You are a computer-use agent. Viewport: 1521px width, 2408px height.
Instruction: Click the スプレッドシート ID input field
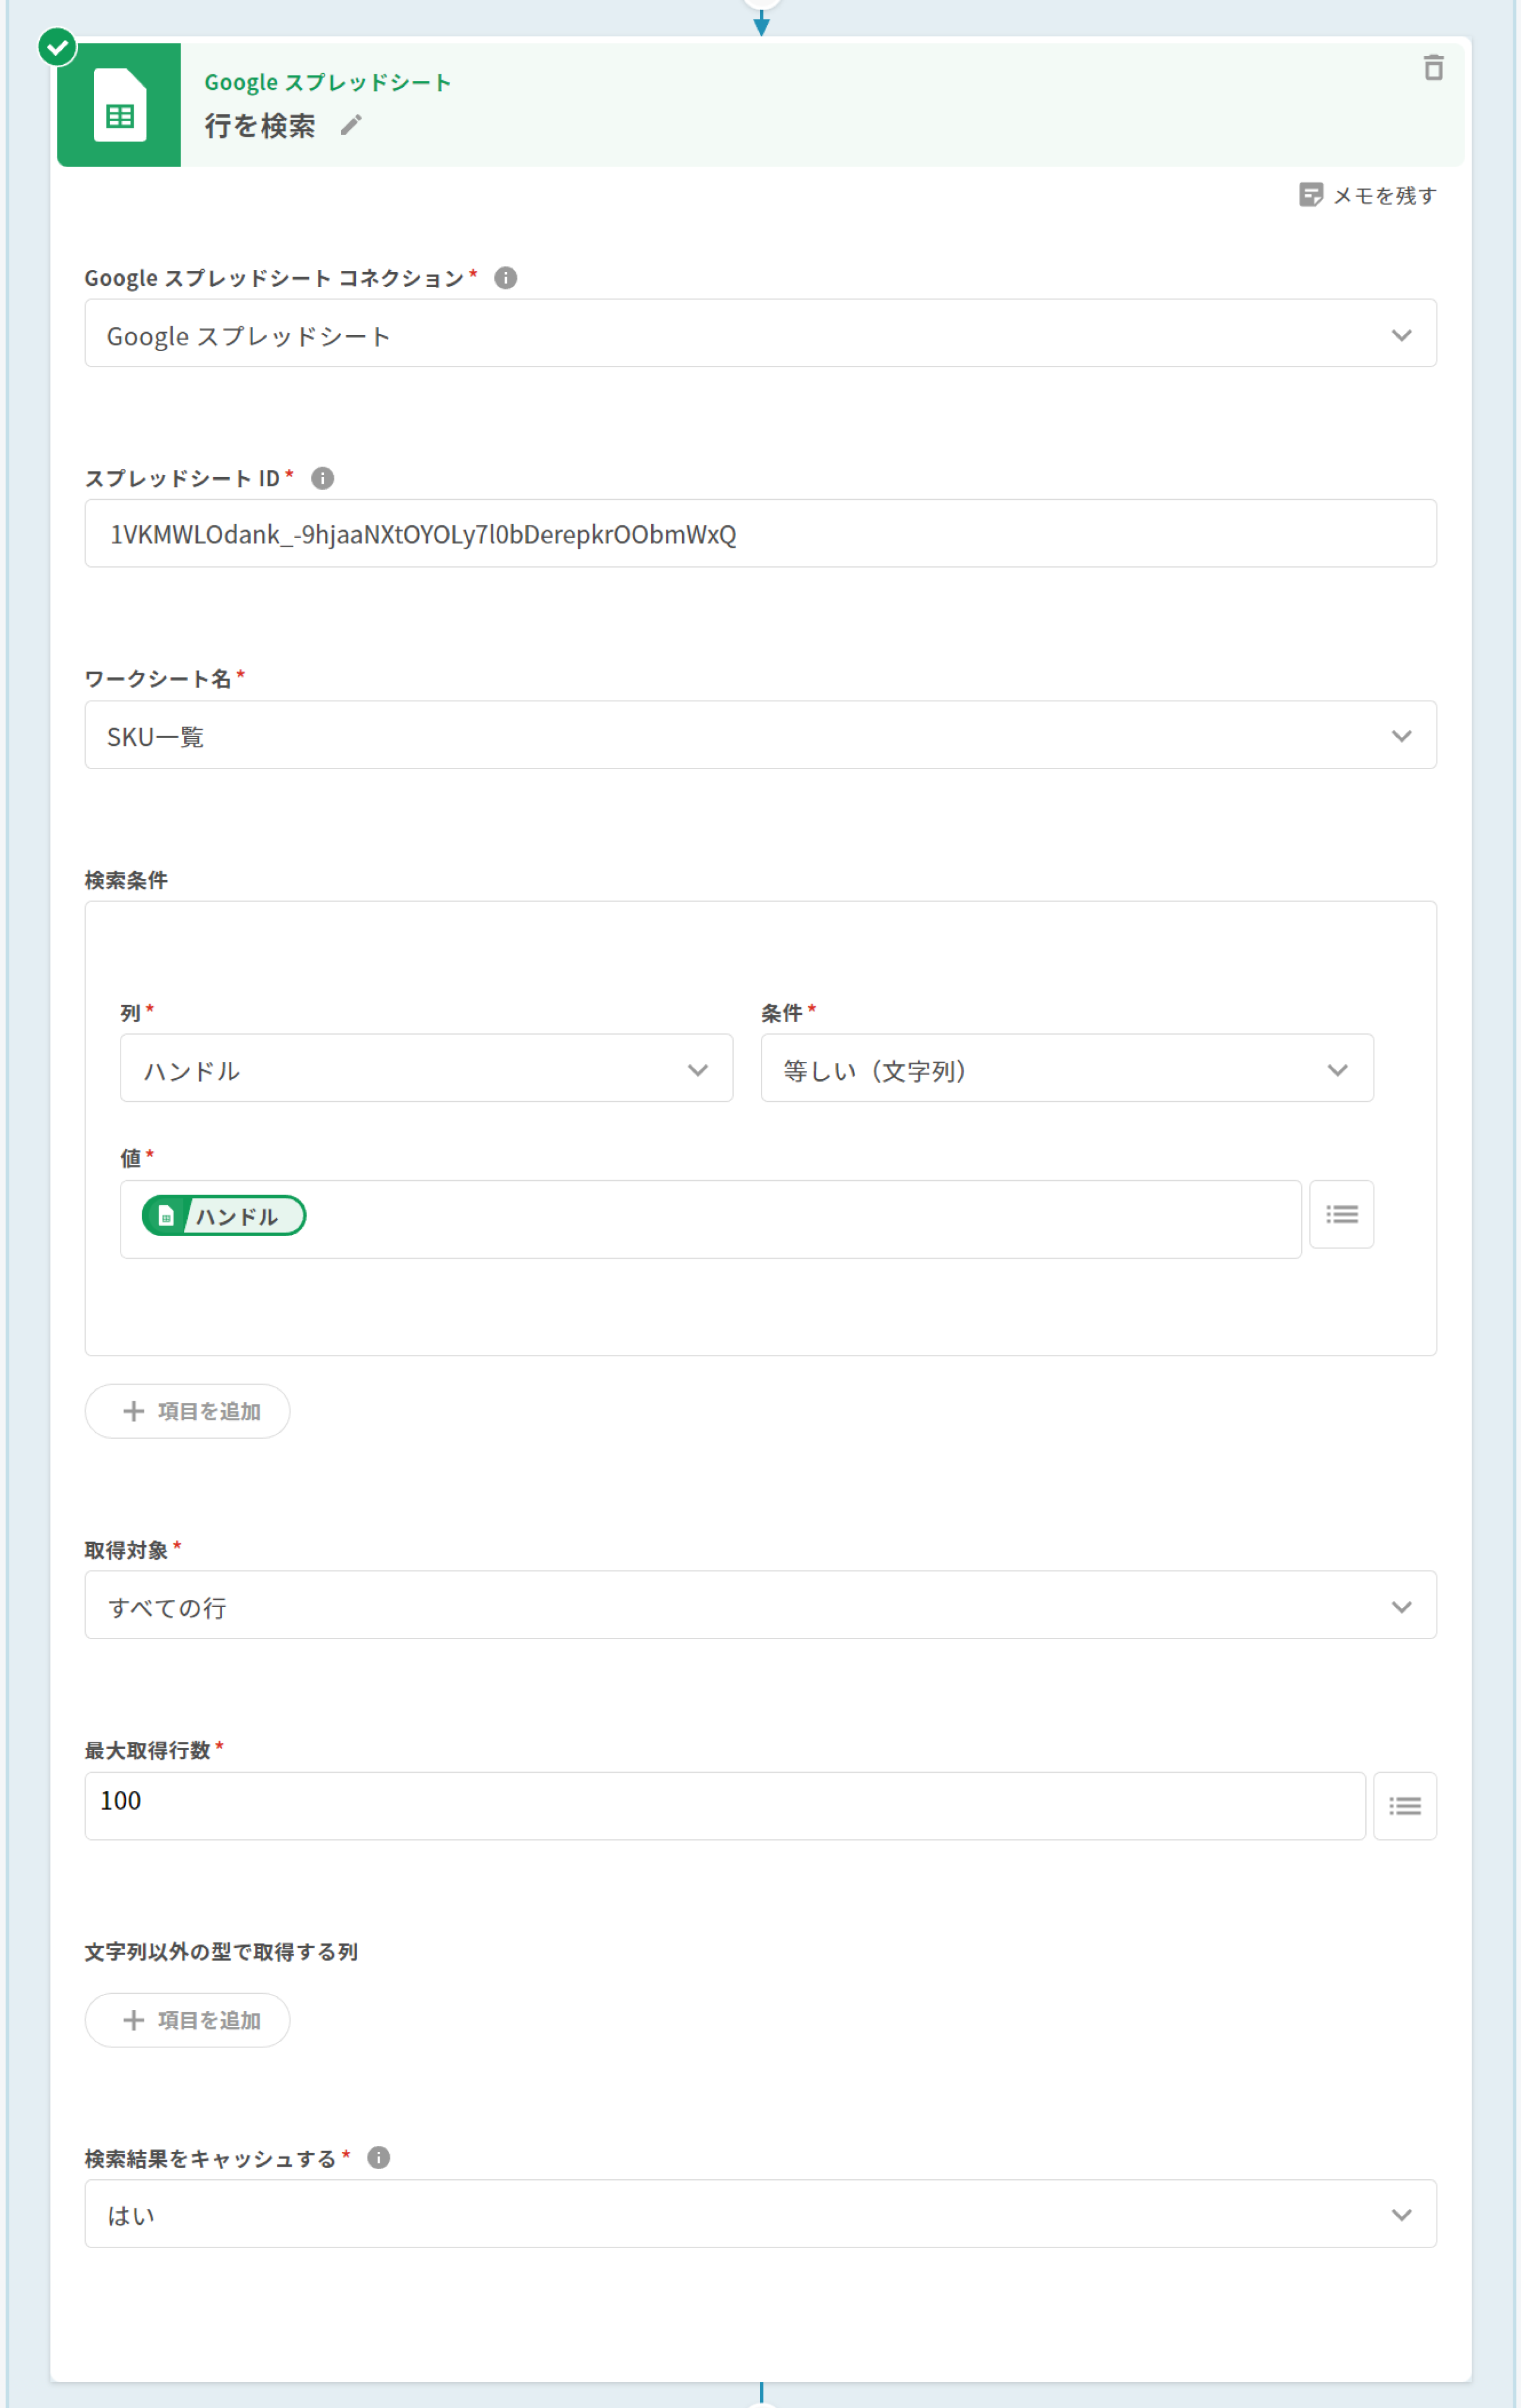[760, 534]
